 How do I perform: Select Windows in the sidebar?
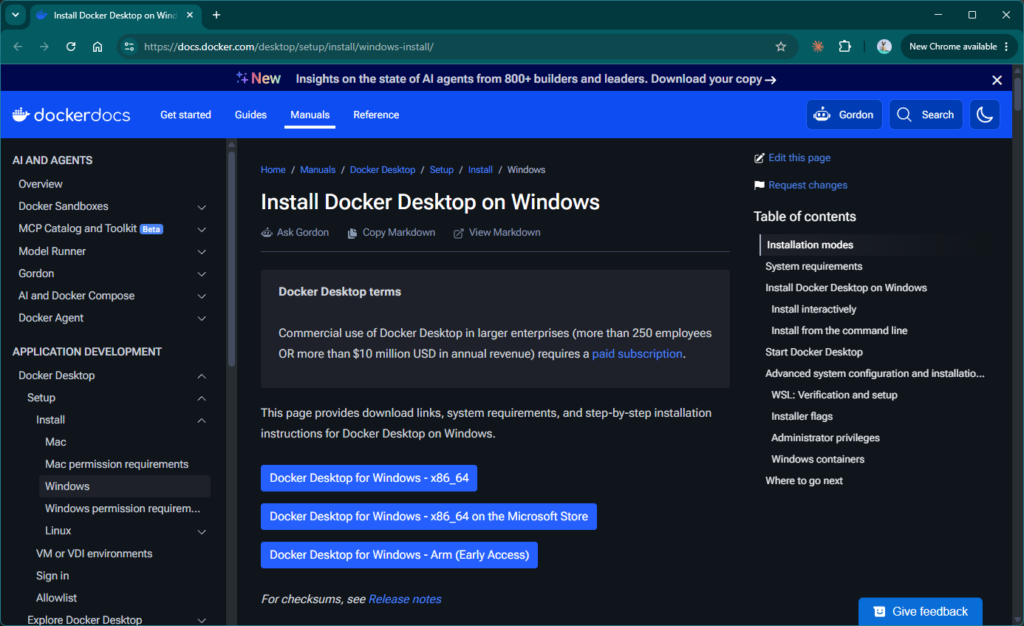125,486
